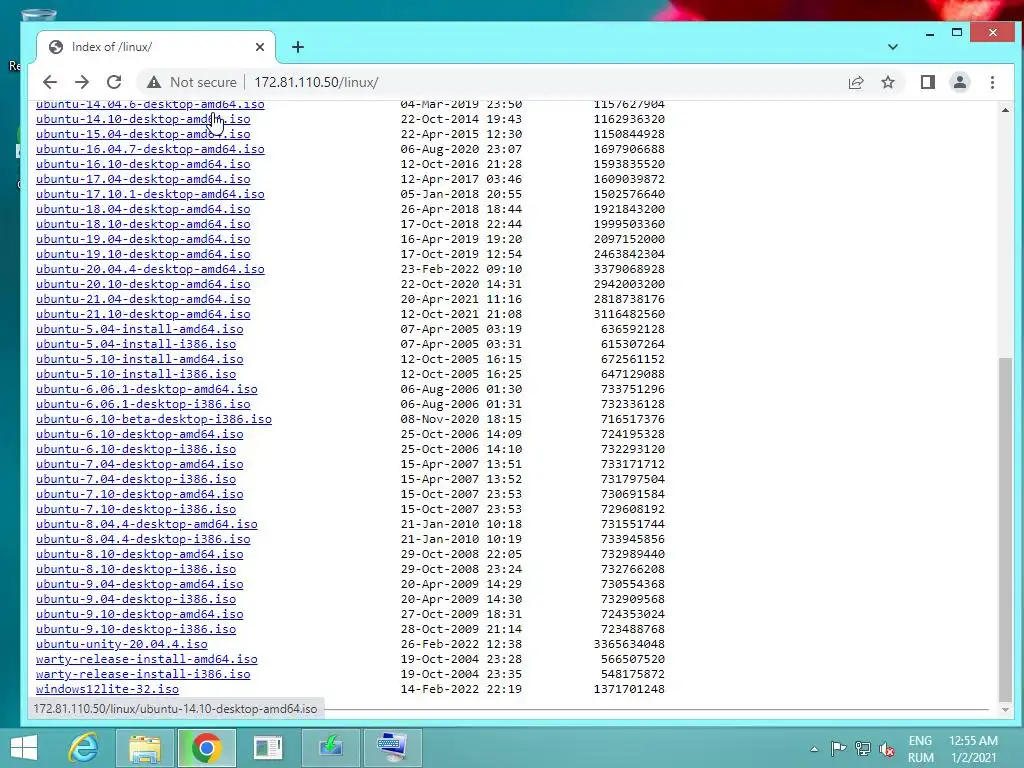Click ubuntu-unity-20.04.4.iso link
This screenshot has height=768, width=1024.
tap(121, 645)
